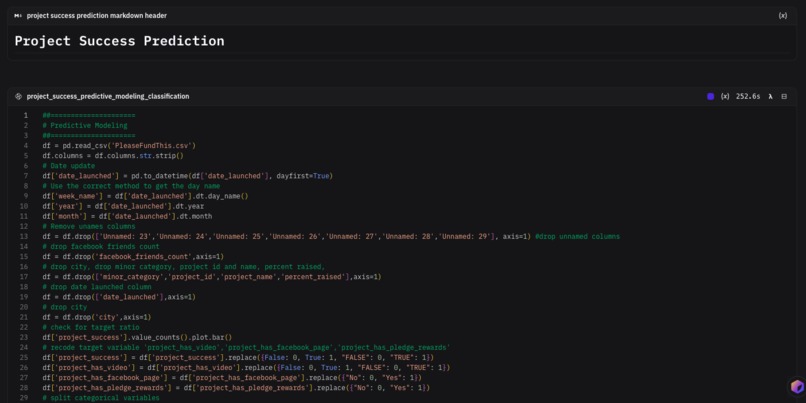The height and width of the screenshot is (403, 806).
Task: Open variables (x) of the markdown header cell
Action: [782, 16]
